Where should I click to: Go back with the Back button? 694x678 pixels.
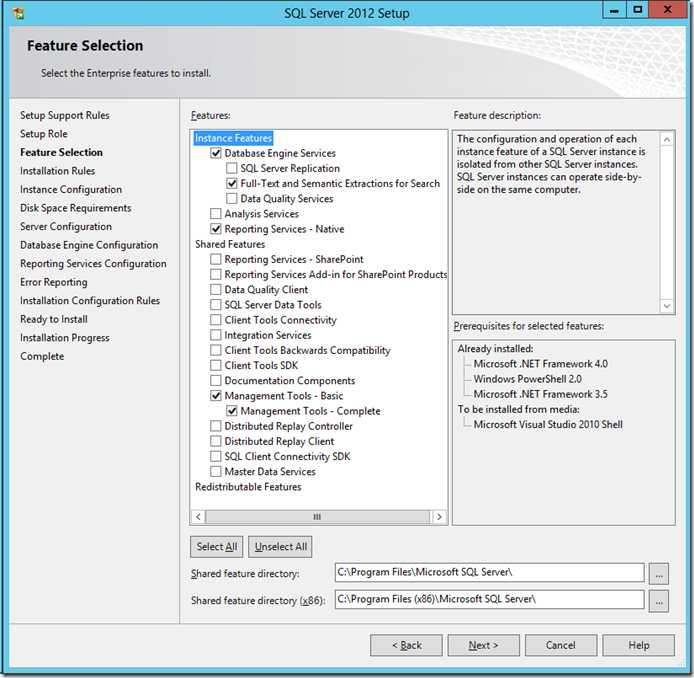coord(406,645)
